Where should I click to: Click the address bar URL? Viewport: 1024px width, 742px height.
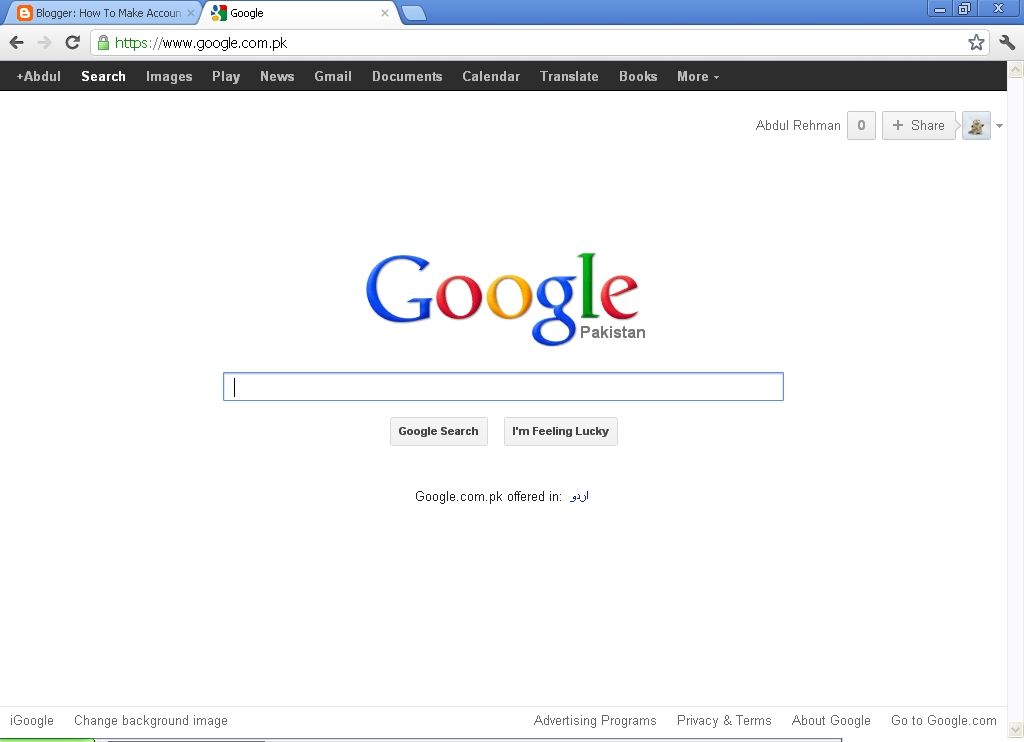201,43
